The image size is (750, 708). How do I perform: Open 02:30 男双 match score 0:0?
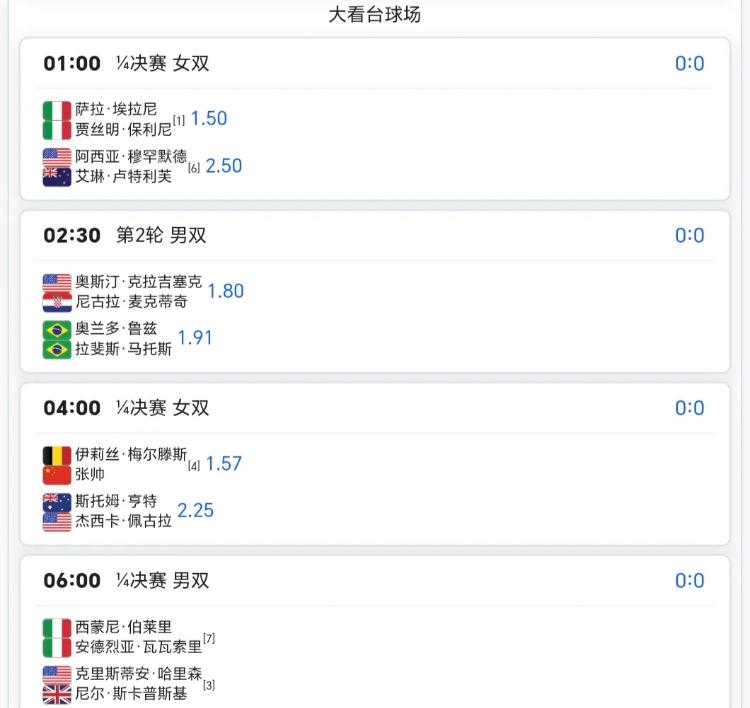tap(689, 236)
